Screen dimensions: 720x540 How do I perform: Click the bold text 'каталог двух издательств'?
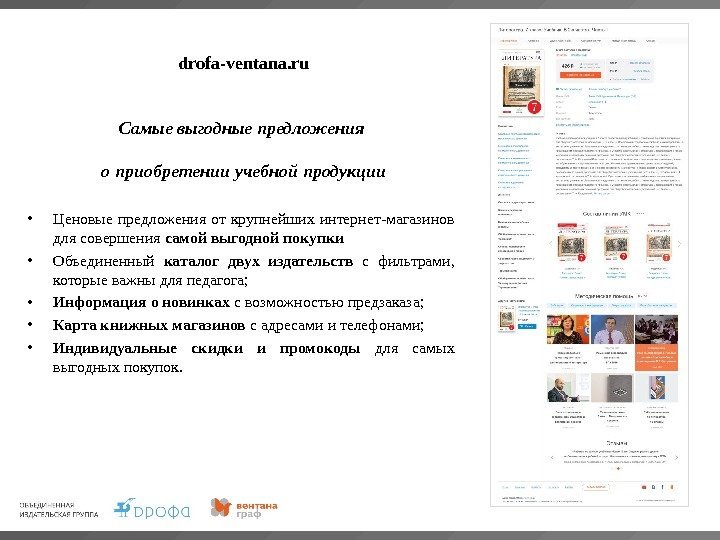[x=258, y=261]
